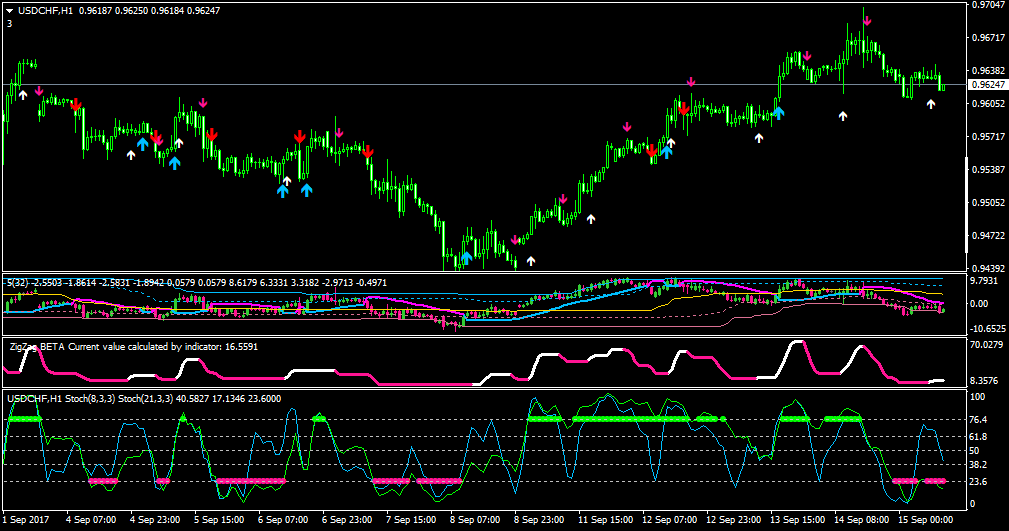
Task: Click the 12 Sep 23:00 time label
Action: click(x=734, y=519)
